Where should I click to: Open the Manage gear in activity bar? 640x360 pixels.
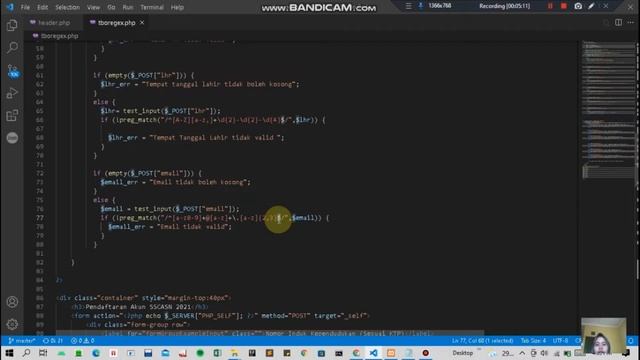(x=12, y=324)
